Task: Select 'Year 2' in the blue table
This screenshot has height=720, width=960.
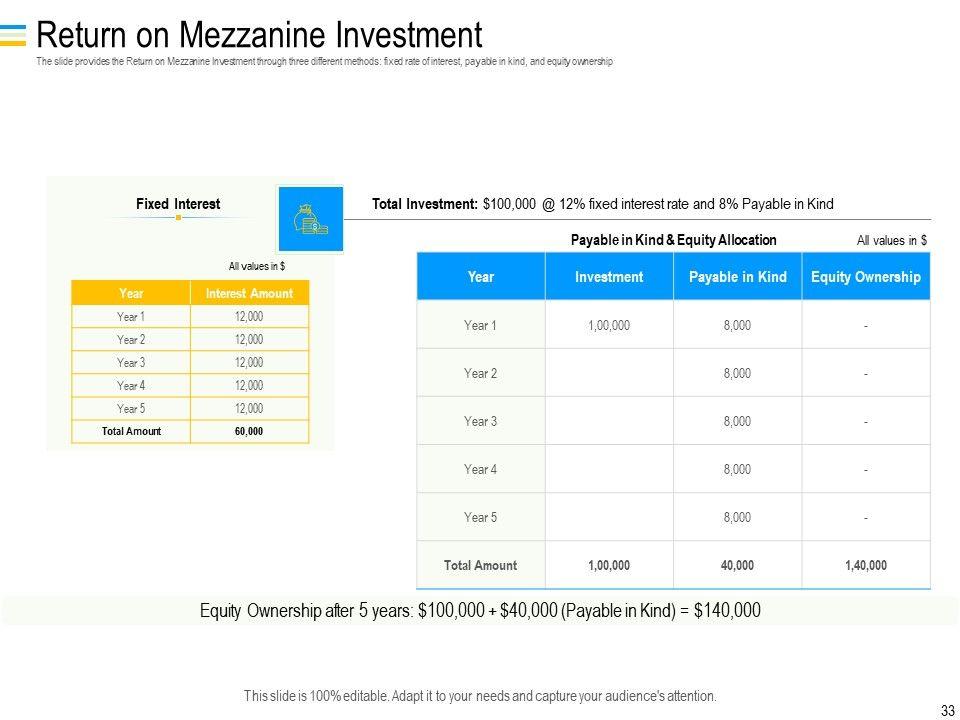Action: click(480, 373)
